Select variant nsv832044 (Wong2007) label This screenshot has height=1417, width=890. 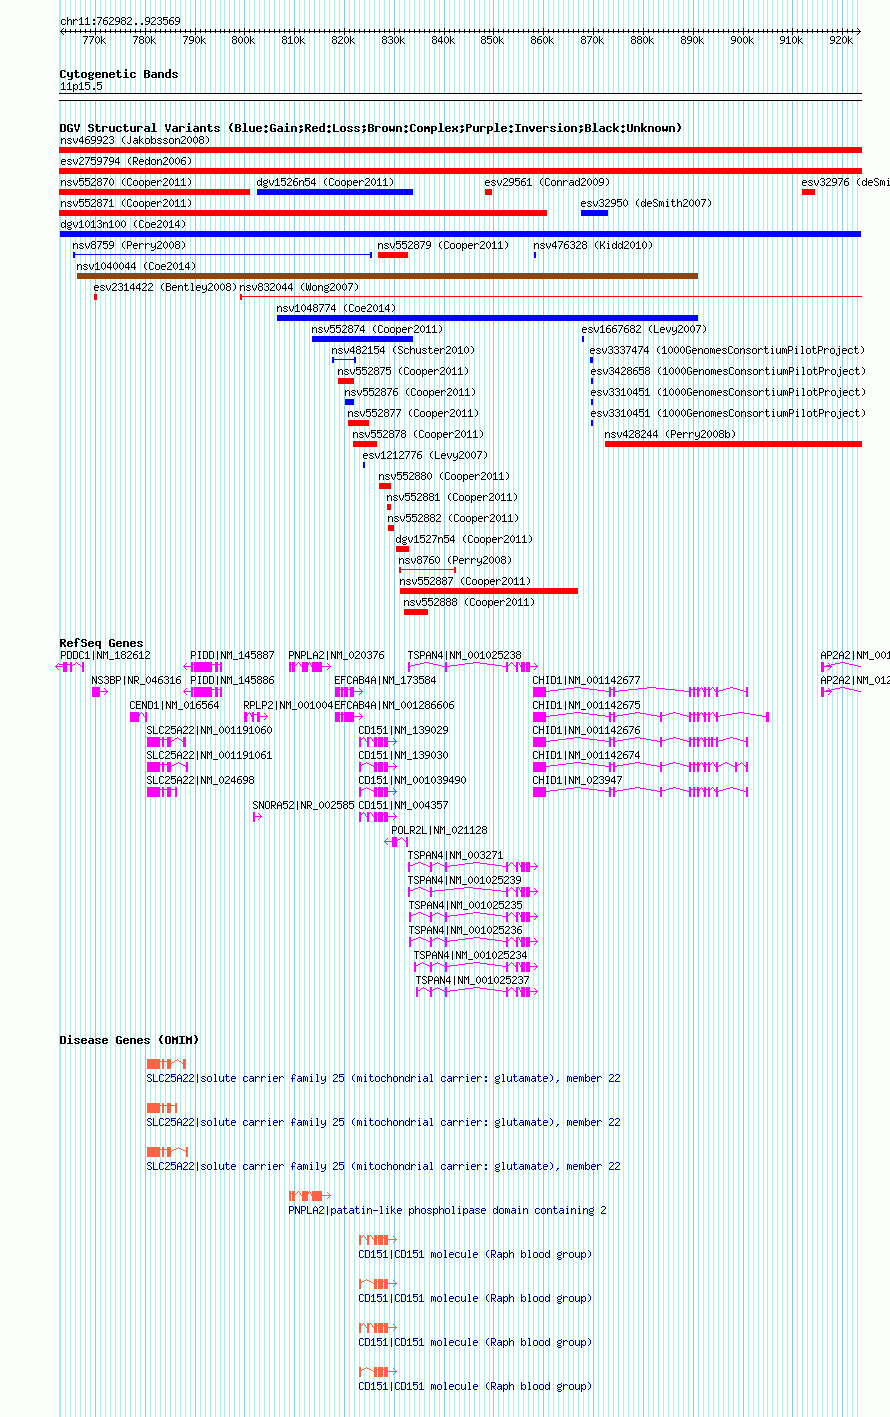pos(299,287)
